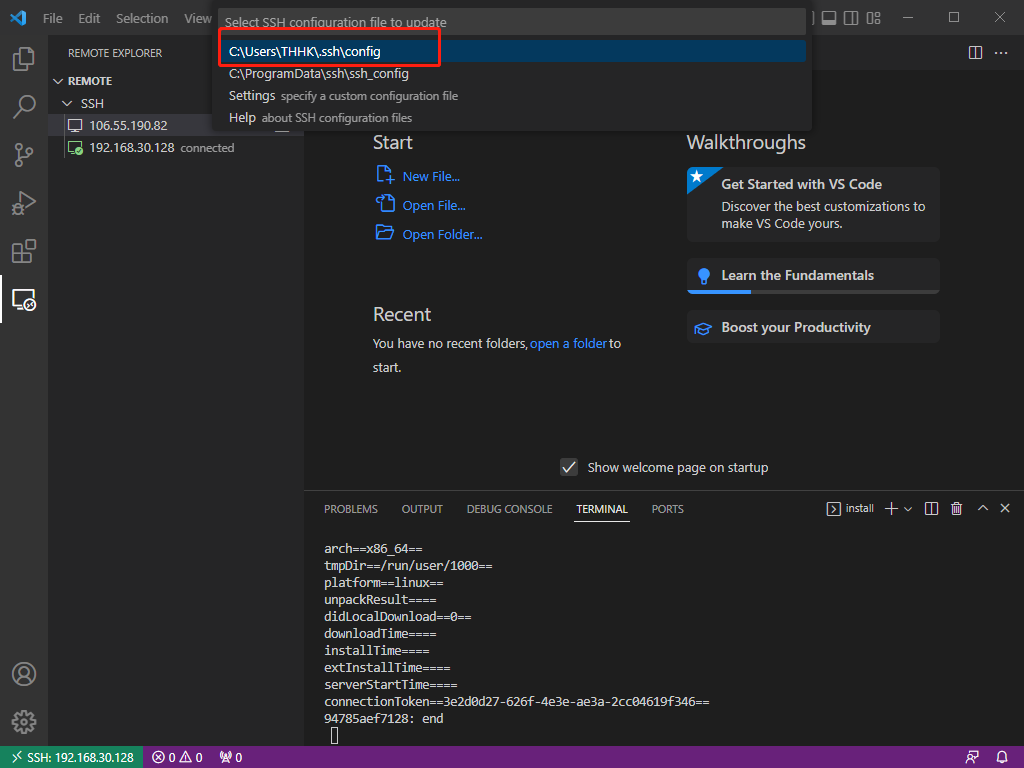The height and width of the screenshot is (768, 1024).
Task: Click the Search icon in activity bar
Action: click(24, 107)
